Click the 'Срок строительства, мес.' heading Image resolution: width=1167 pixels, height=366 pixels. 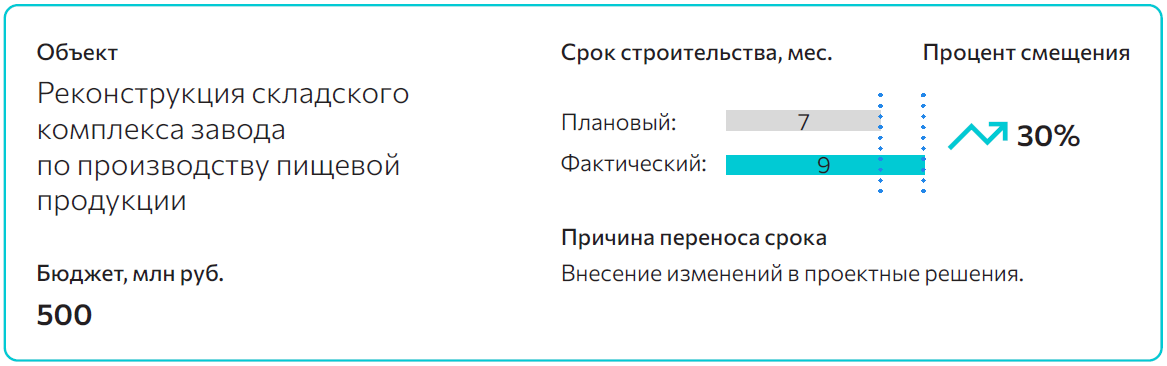(x=696, y=54)
